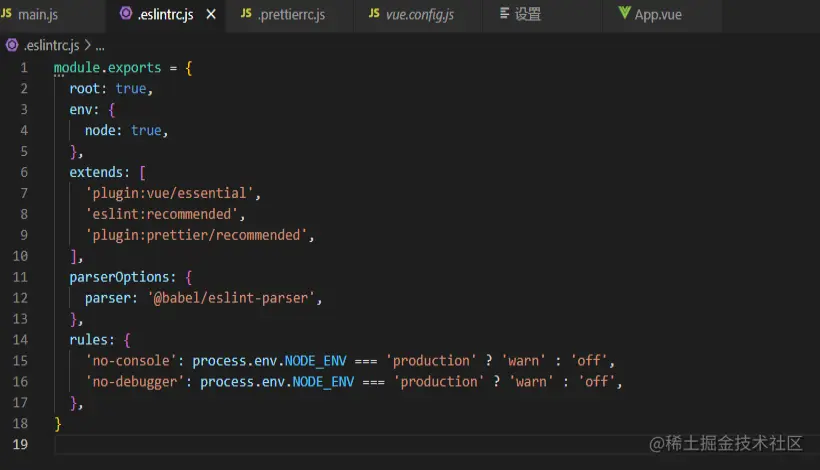Select line number 11 for parserOptions

(x=21, y=276)
